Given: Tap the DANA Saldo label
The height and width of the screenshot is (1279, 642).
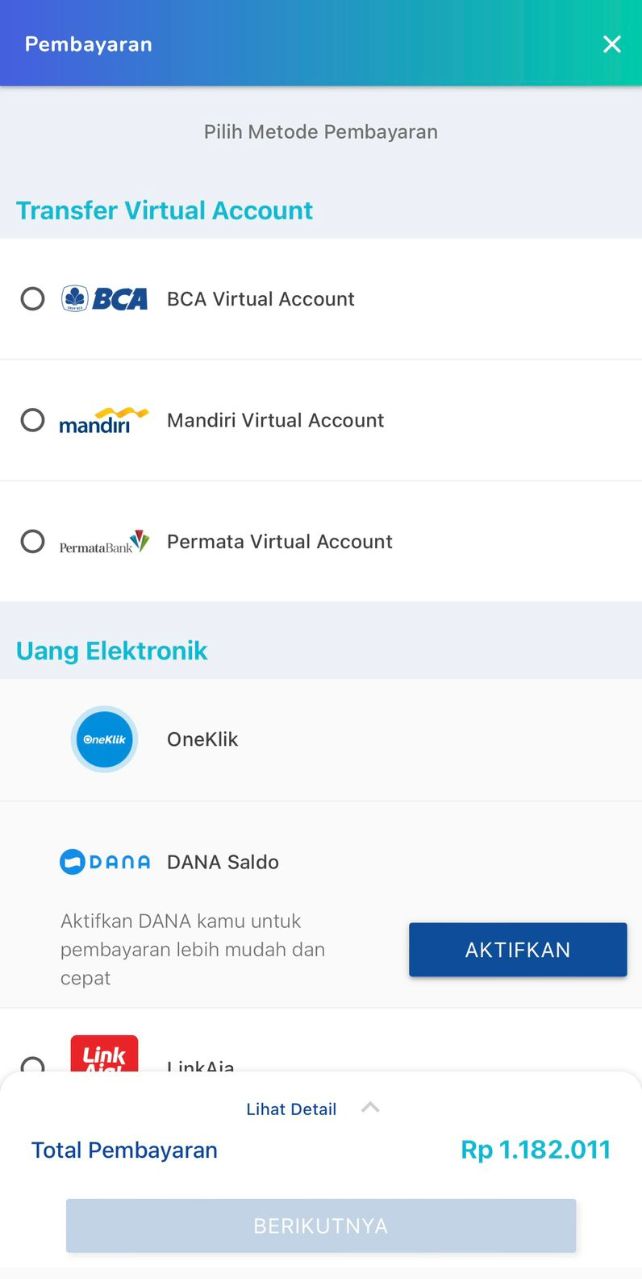Looking at the screenshot, I should coord(223,862).
